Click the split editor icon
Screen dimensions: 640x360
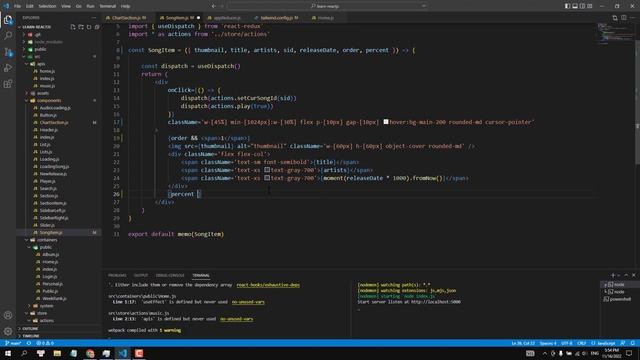coord(624,18)
